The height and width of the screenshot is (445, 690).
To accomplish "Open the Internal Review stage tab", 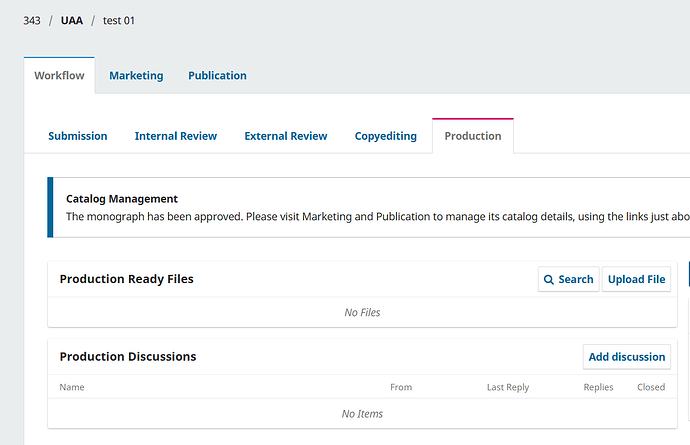I will pos(176,136).
